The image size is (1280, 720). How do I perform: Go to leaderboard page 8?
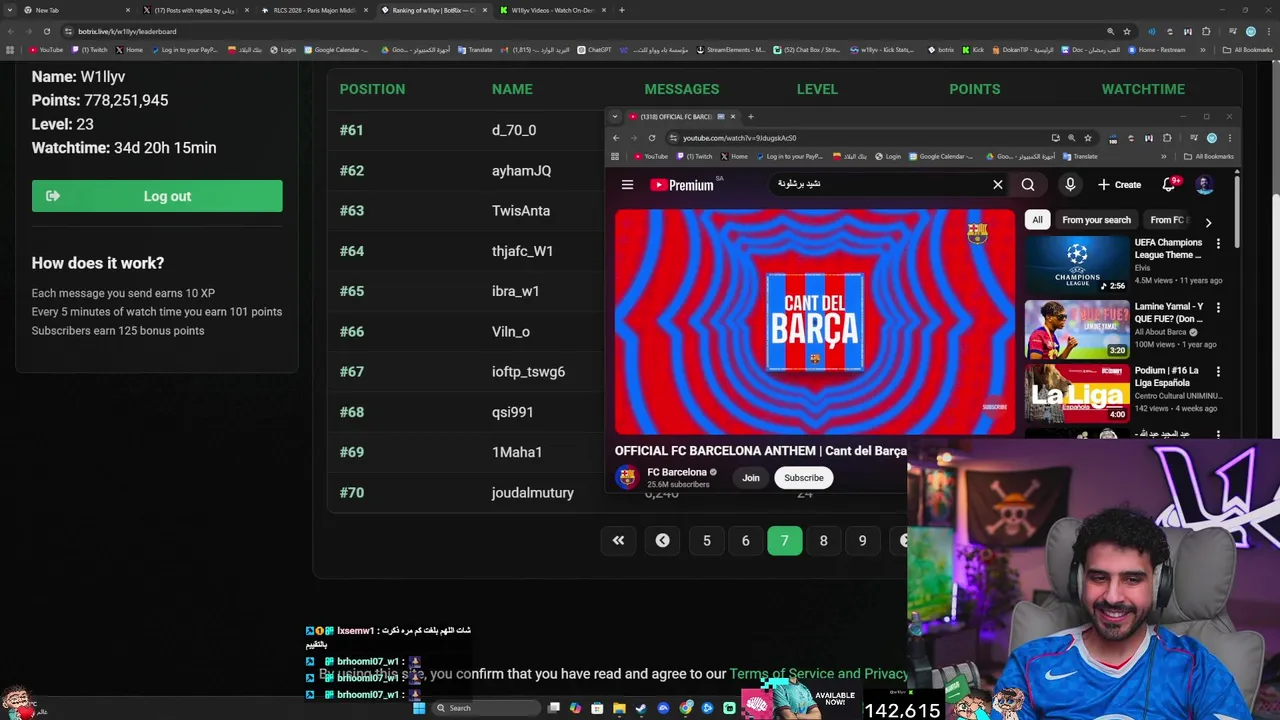point(823,541)
